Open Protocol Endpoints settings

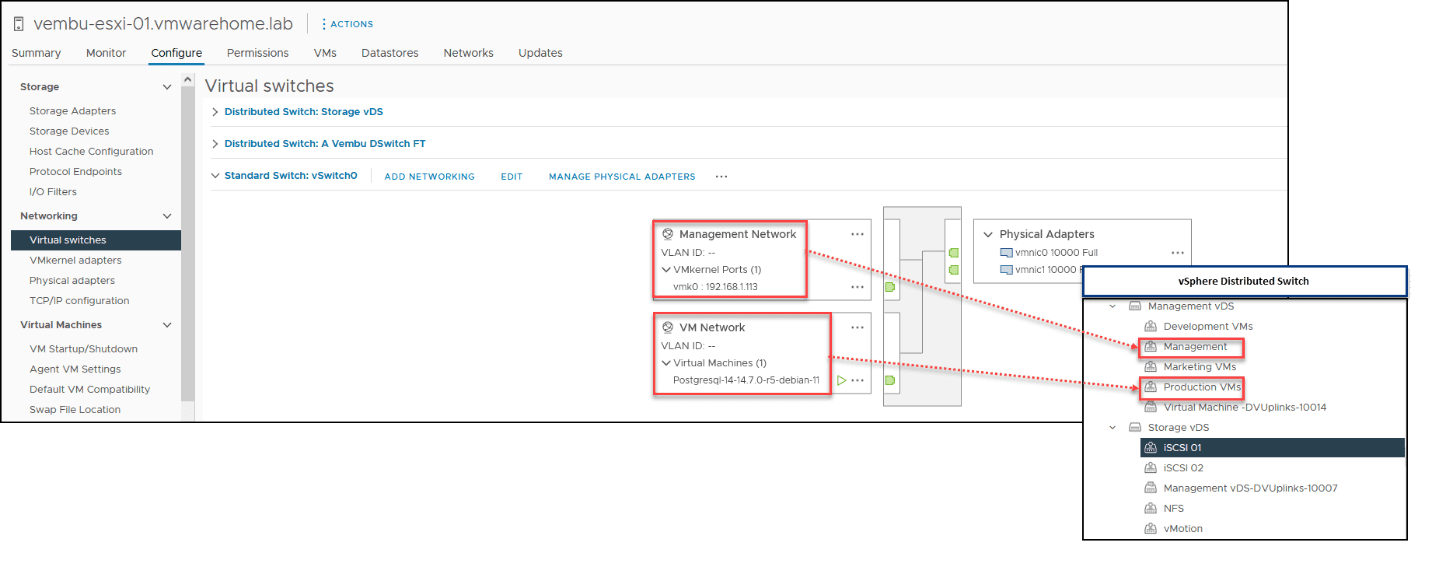pyautogui.click(x=75, y=171)
